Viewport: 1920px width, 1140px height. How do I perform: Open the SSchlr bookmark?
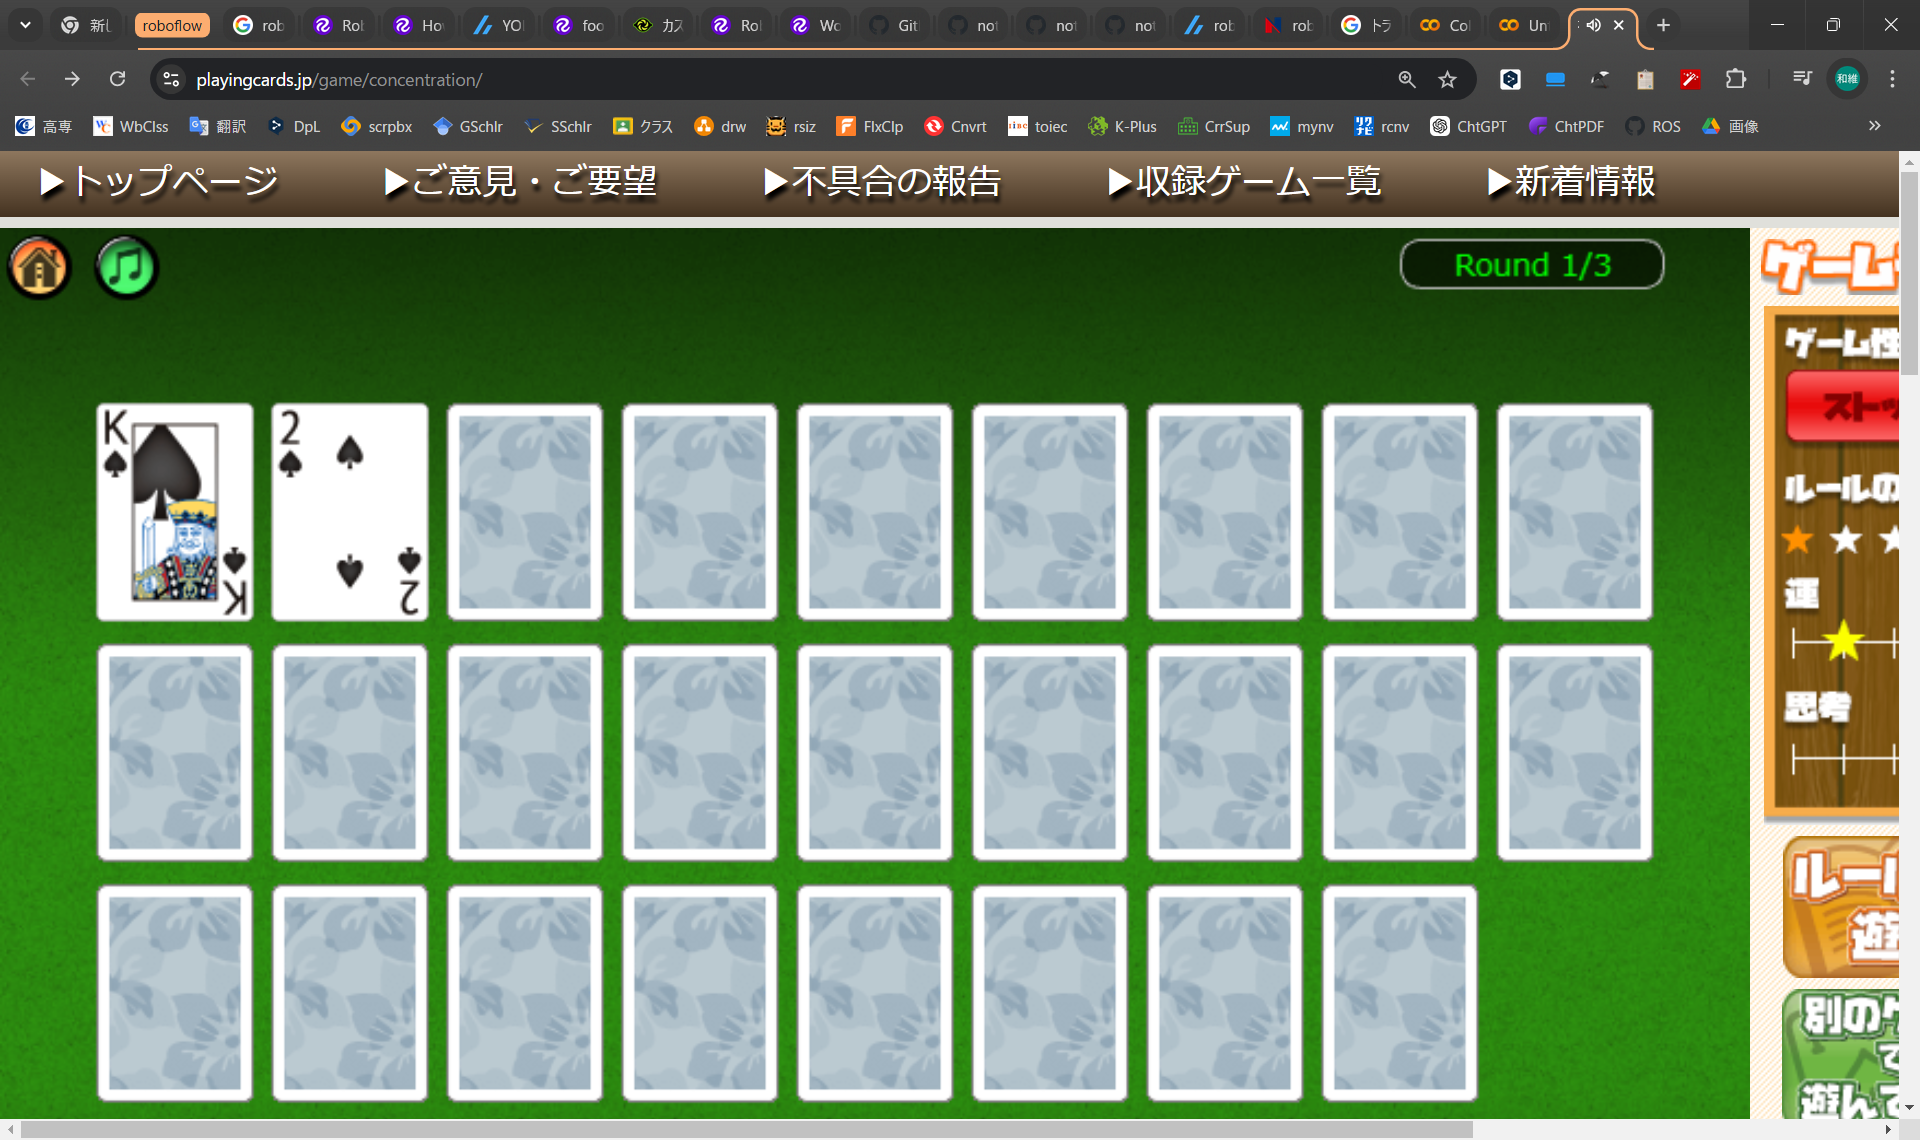[x=558, y=126]
